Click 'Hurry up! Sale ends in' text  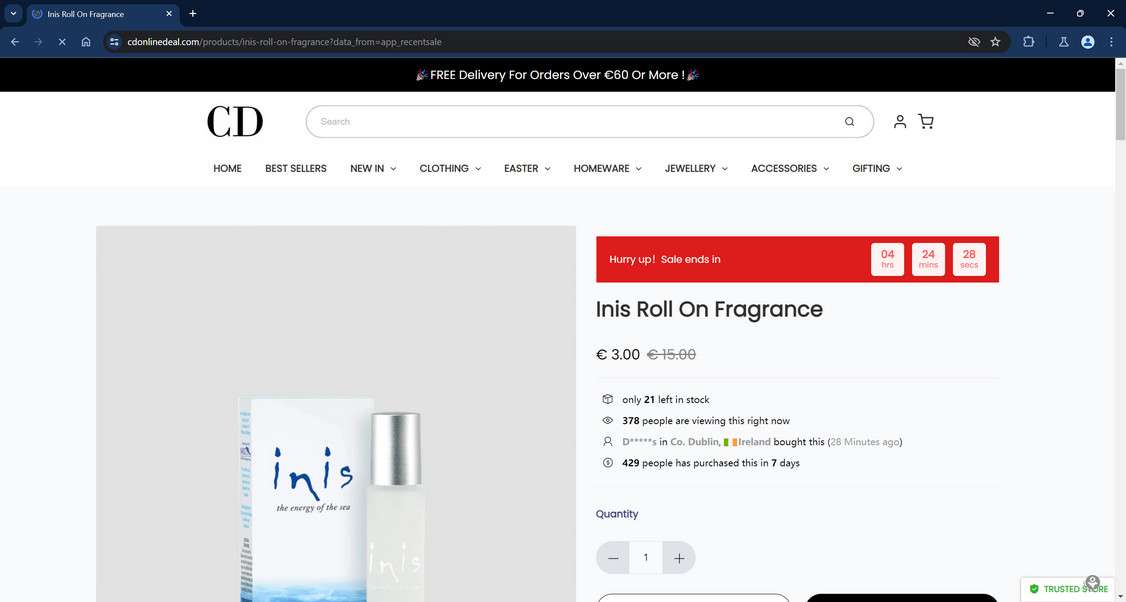(x=664, y=259)
